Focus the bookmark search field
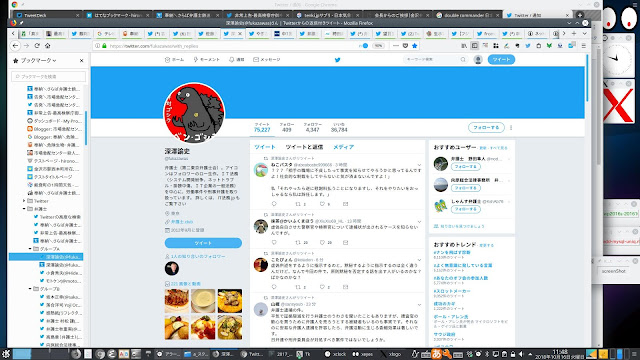The width and height of the screenshot is (640, 360). tap(49, 76)
